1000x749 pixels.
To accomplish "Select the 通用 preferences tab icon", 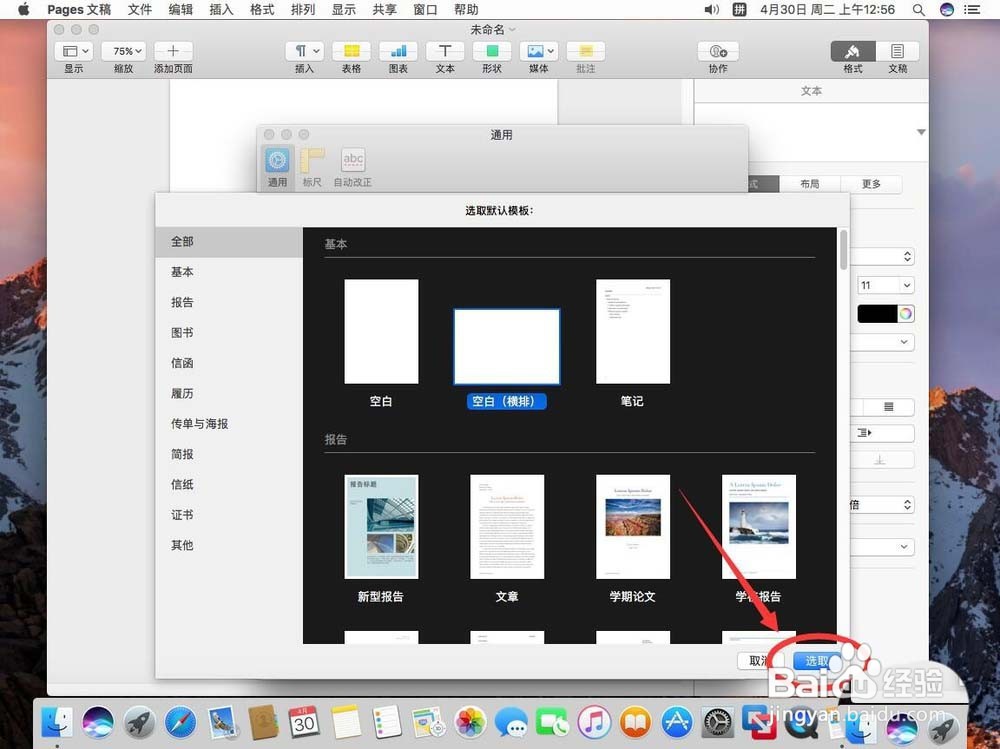I will 277,160.
